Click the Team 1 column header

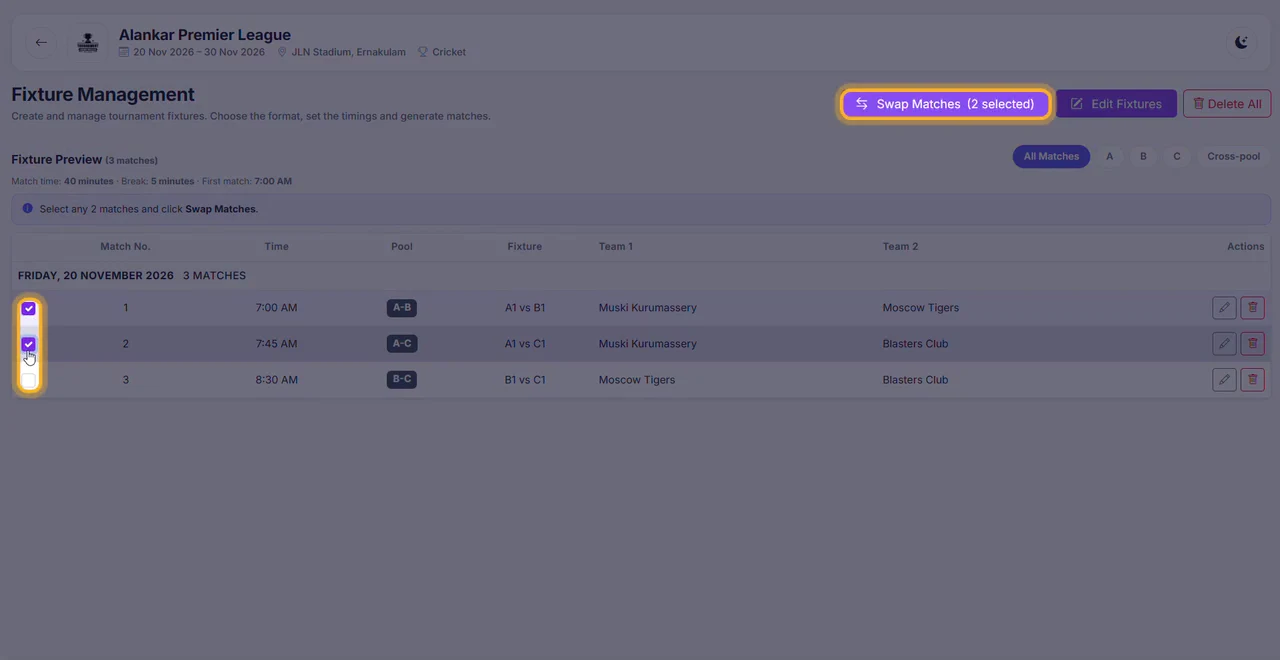pyautogui.click(x=616, y=246)
